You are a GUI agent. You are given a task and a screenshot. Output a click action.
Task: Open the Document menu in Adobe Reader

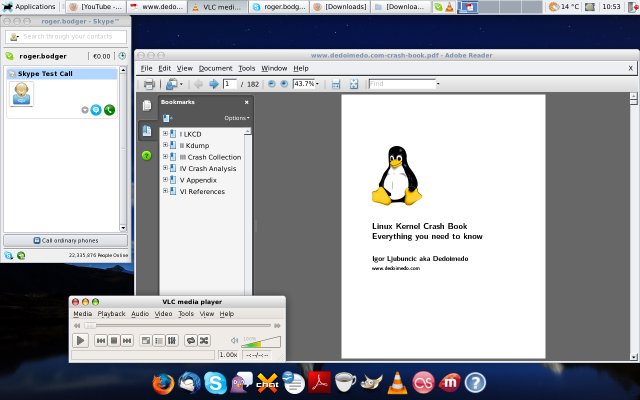pyautogui.click(x=215, y=68)
